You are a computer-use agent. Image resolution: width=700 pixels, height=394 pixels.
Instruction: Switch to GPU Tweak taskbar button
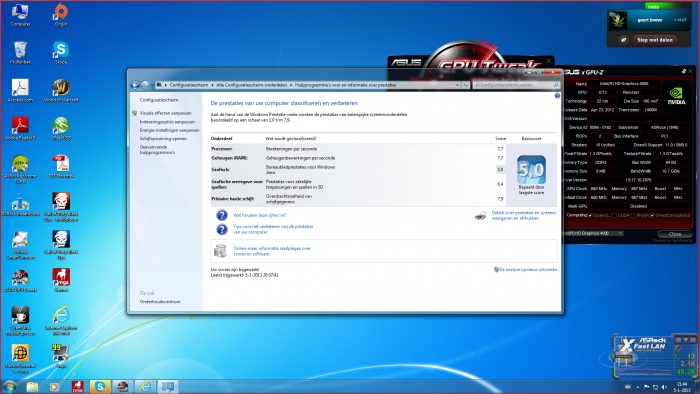tap(123, 386)
